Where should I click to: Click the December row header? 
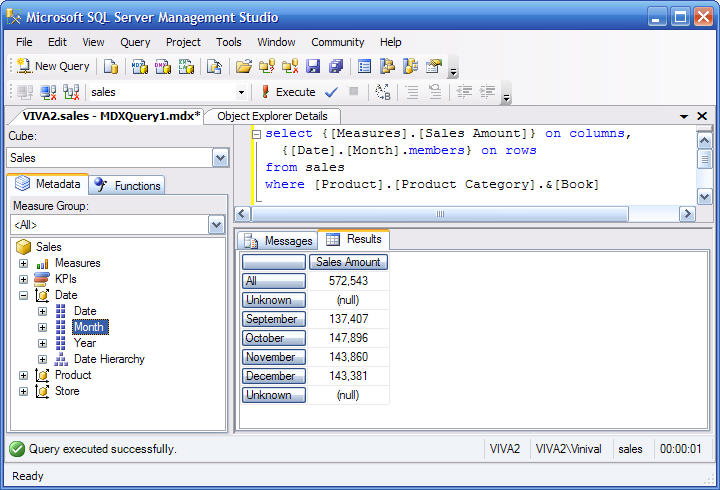(x=274, y=376)
